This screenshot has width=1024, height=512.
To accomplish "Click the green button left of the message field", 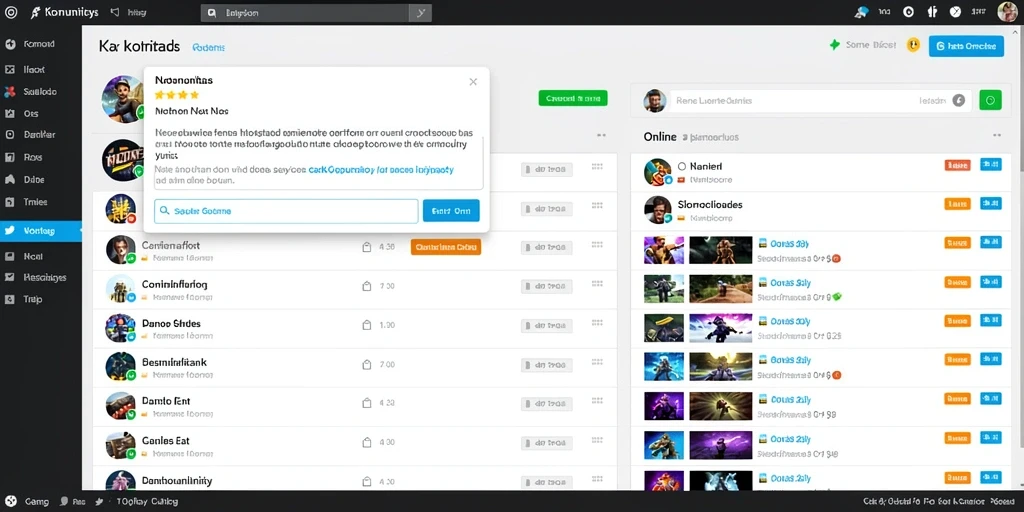I will click(x=573, y=98).
